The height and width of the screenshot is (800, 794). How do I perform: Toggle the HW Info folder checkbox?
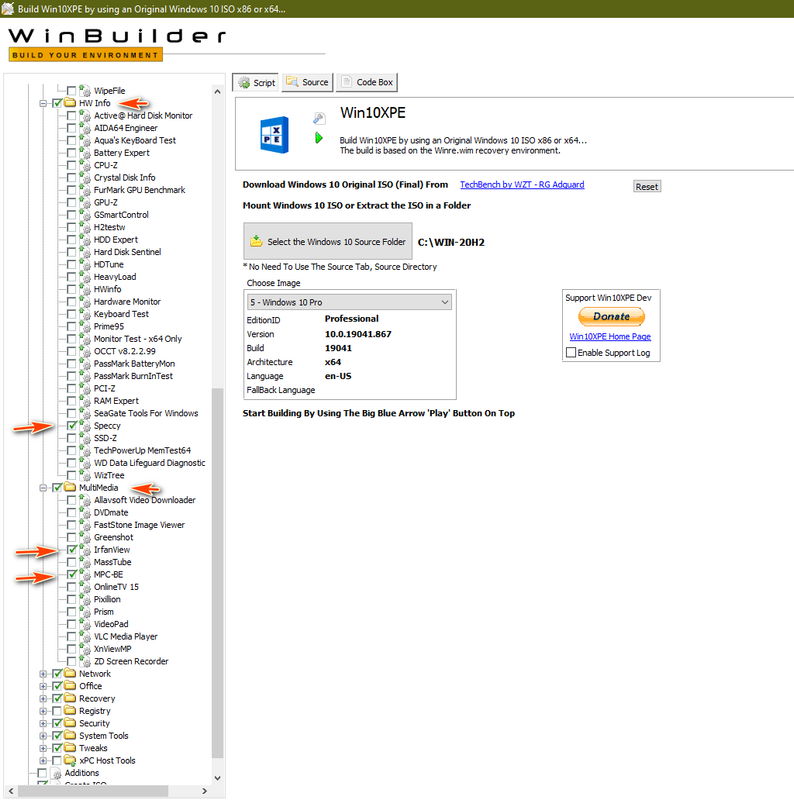57,103
